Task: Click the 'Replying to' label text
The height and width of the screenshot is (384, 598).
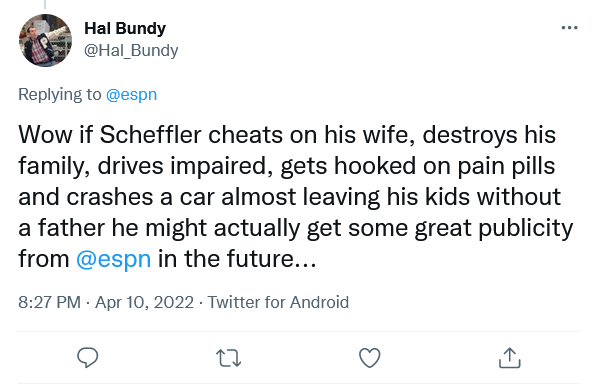Action: (59, 95)
